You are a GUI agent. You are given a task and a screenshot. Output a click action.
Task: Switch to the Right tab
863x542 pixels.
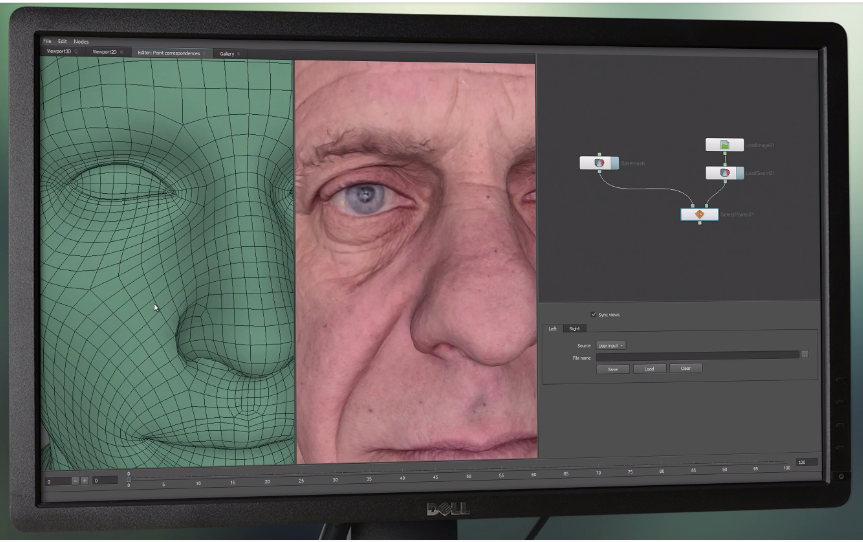pyautogui.click(x=574, y=328)
